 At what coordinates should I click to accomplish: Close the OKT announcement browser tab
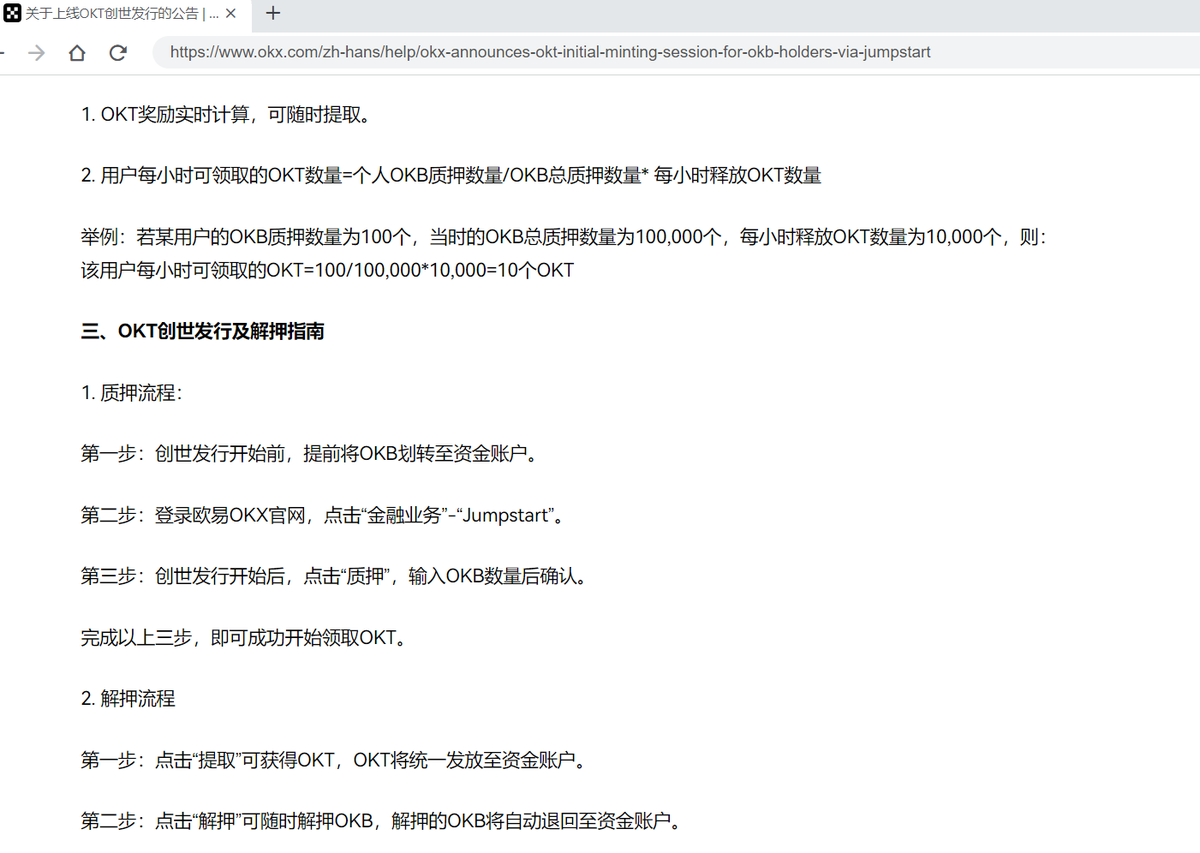tap(230, 14)
